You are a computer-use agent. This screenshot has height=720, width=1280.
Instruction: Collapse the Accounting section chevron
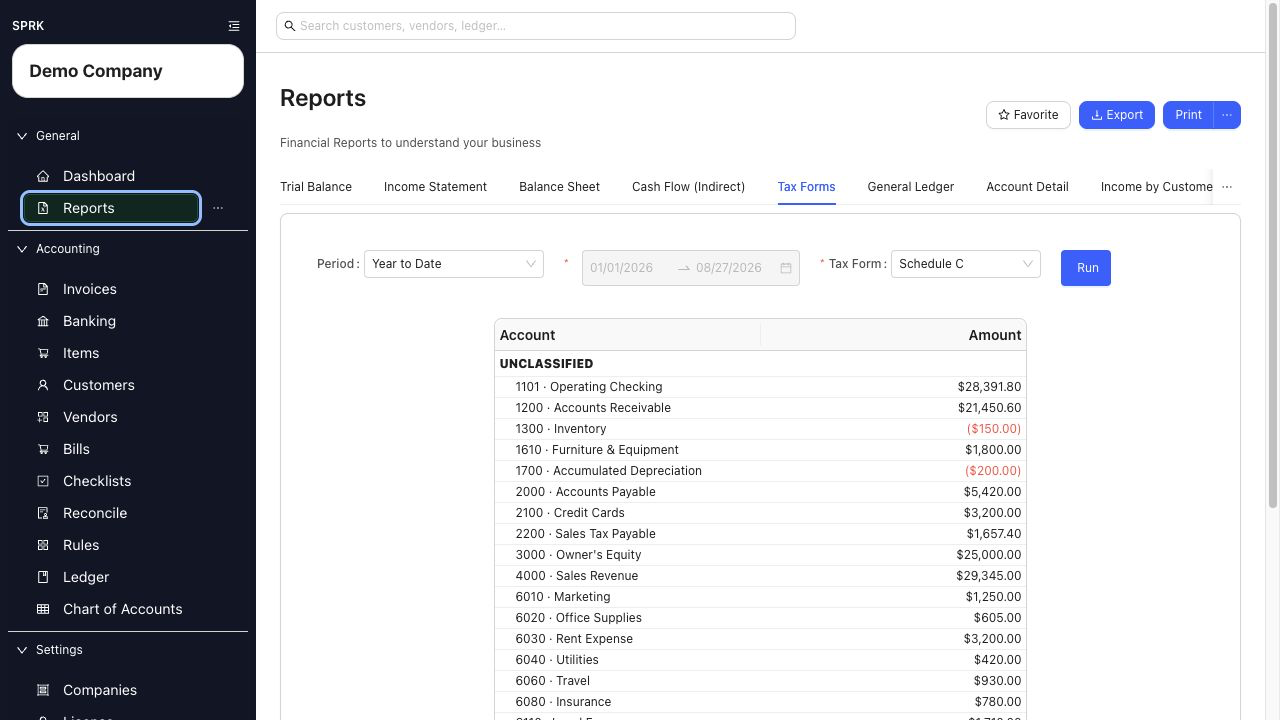(22, 249)
